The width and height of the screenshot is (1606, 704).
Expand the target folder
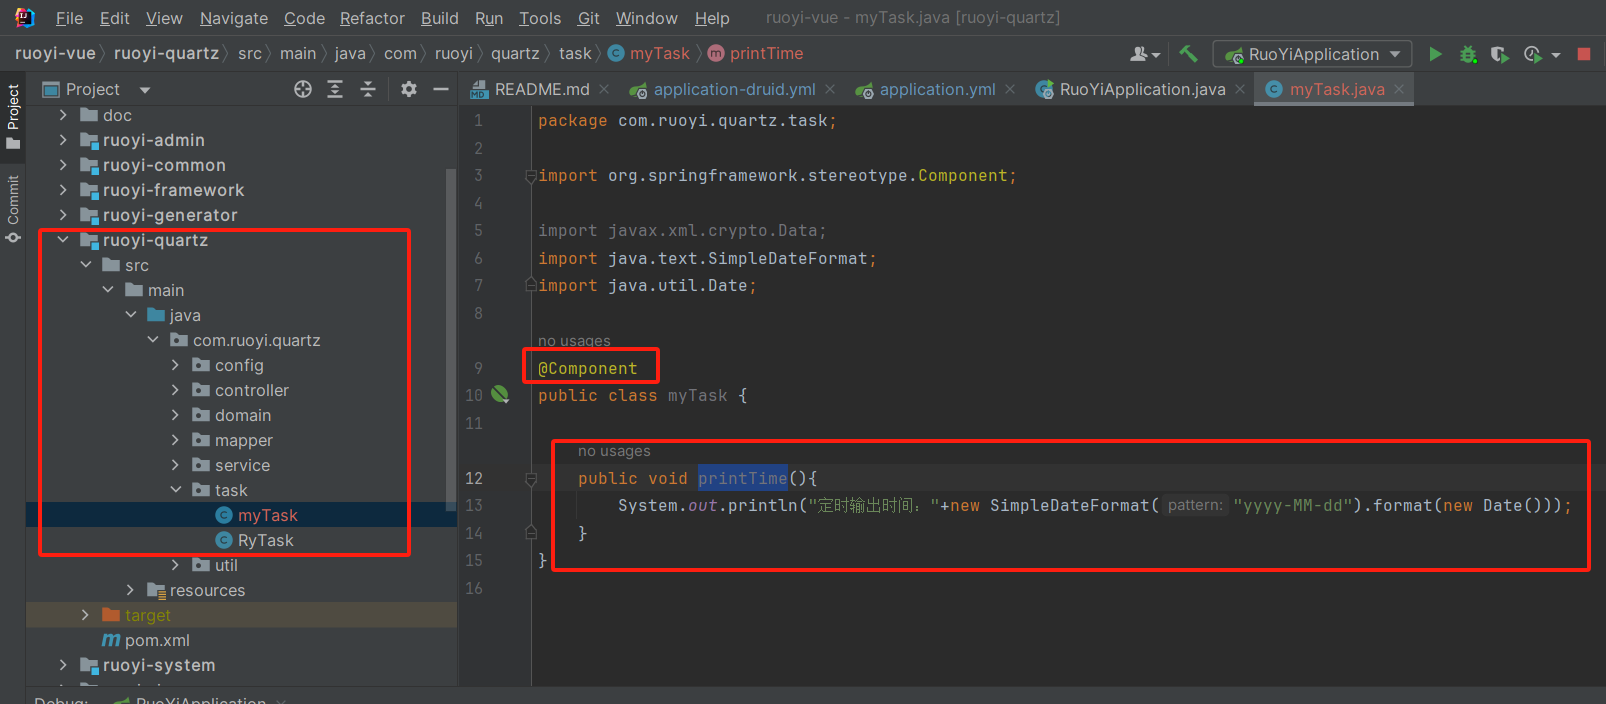click(86, 615)
